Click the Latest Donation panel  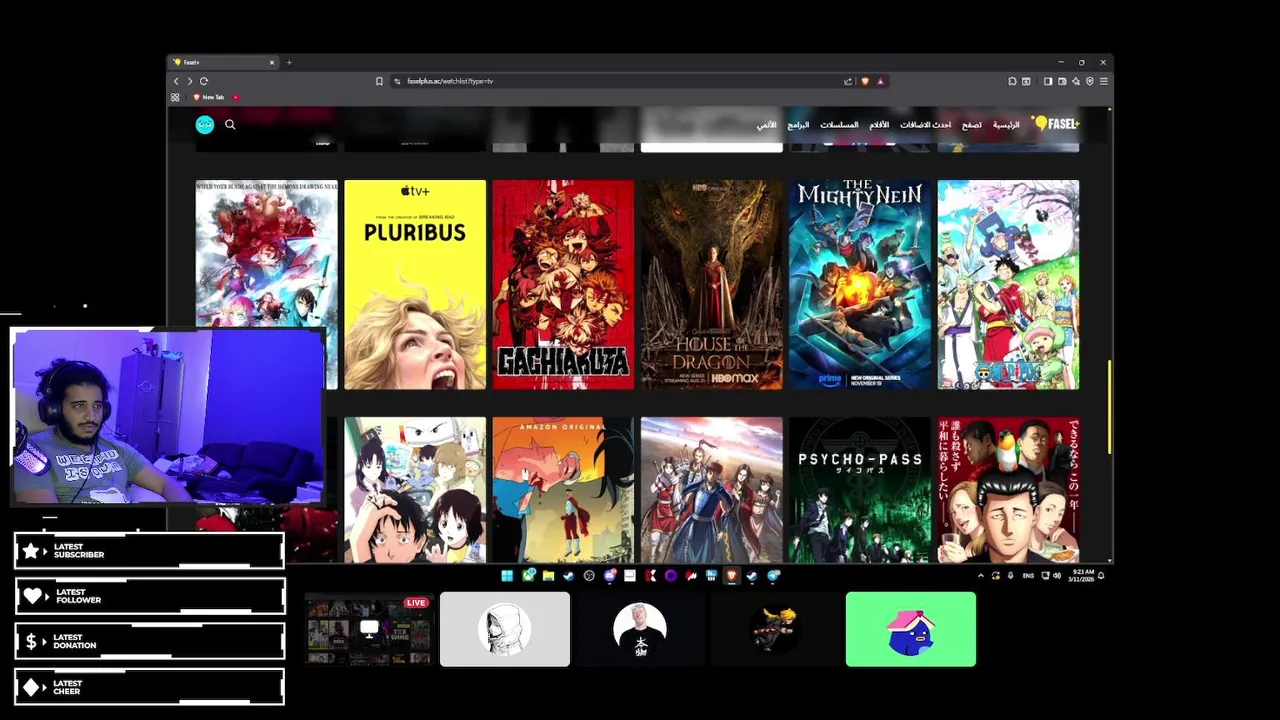(x=150, y=641)
